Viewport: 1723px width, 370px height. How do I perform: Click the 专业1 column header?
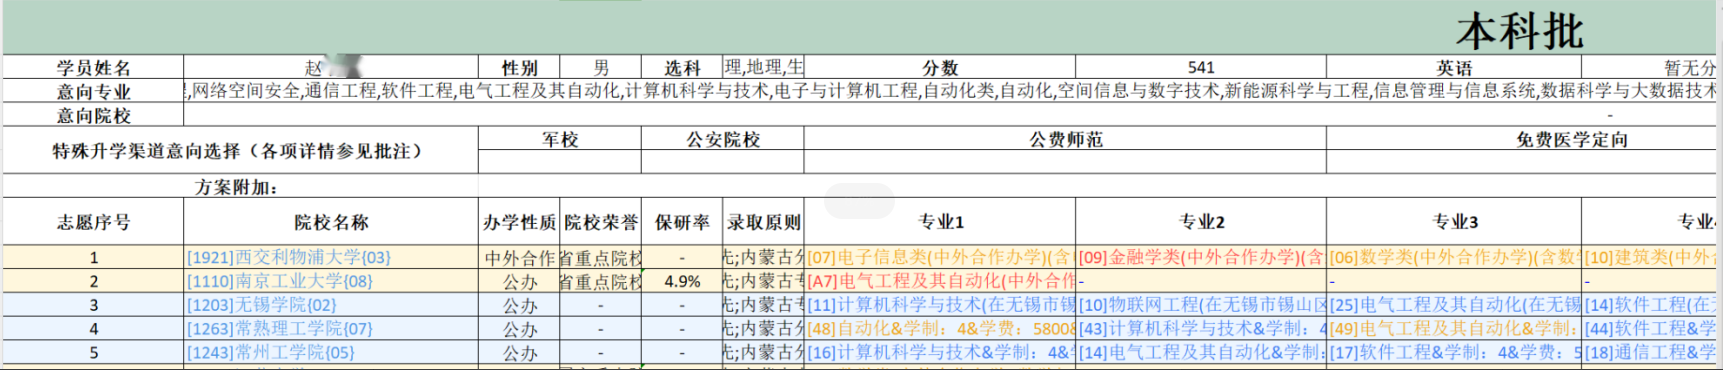(940, 222)
